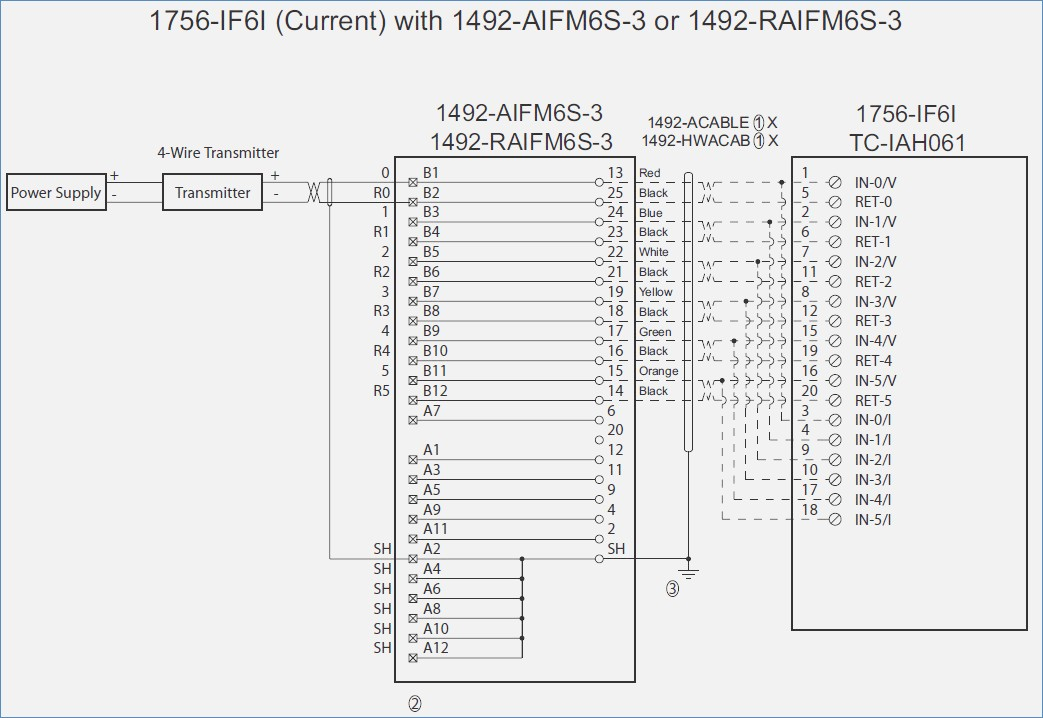This screenshot has height=718, width=1043.
Task: Click terminal label "A2"
Action: click(431, 549)
